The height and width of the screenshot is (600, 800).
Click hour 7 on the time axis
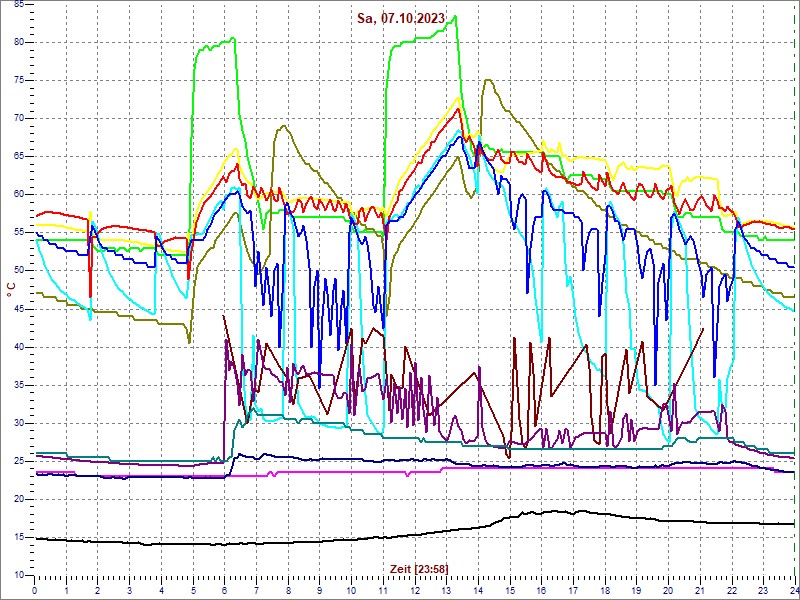tap(256, 590)
